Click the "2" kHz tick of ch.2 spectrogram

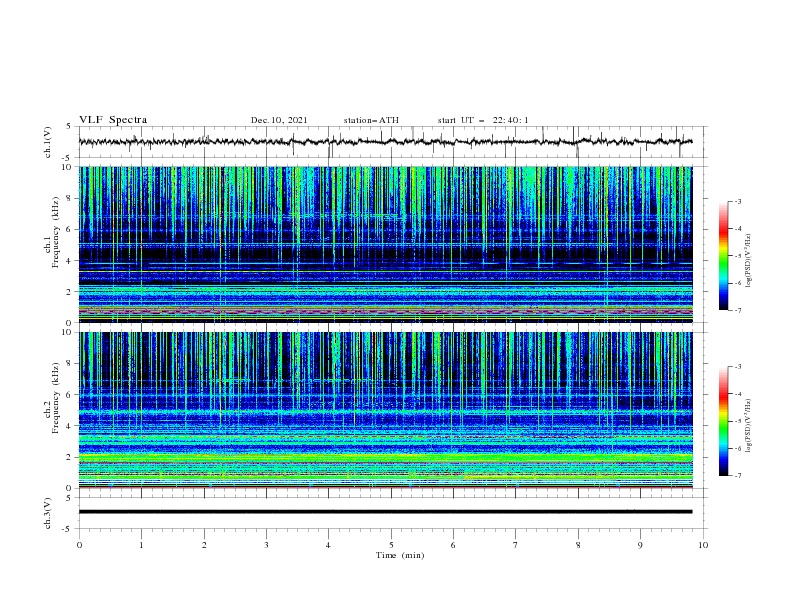tap(70, 457)
